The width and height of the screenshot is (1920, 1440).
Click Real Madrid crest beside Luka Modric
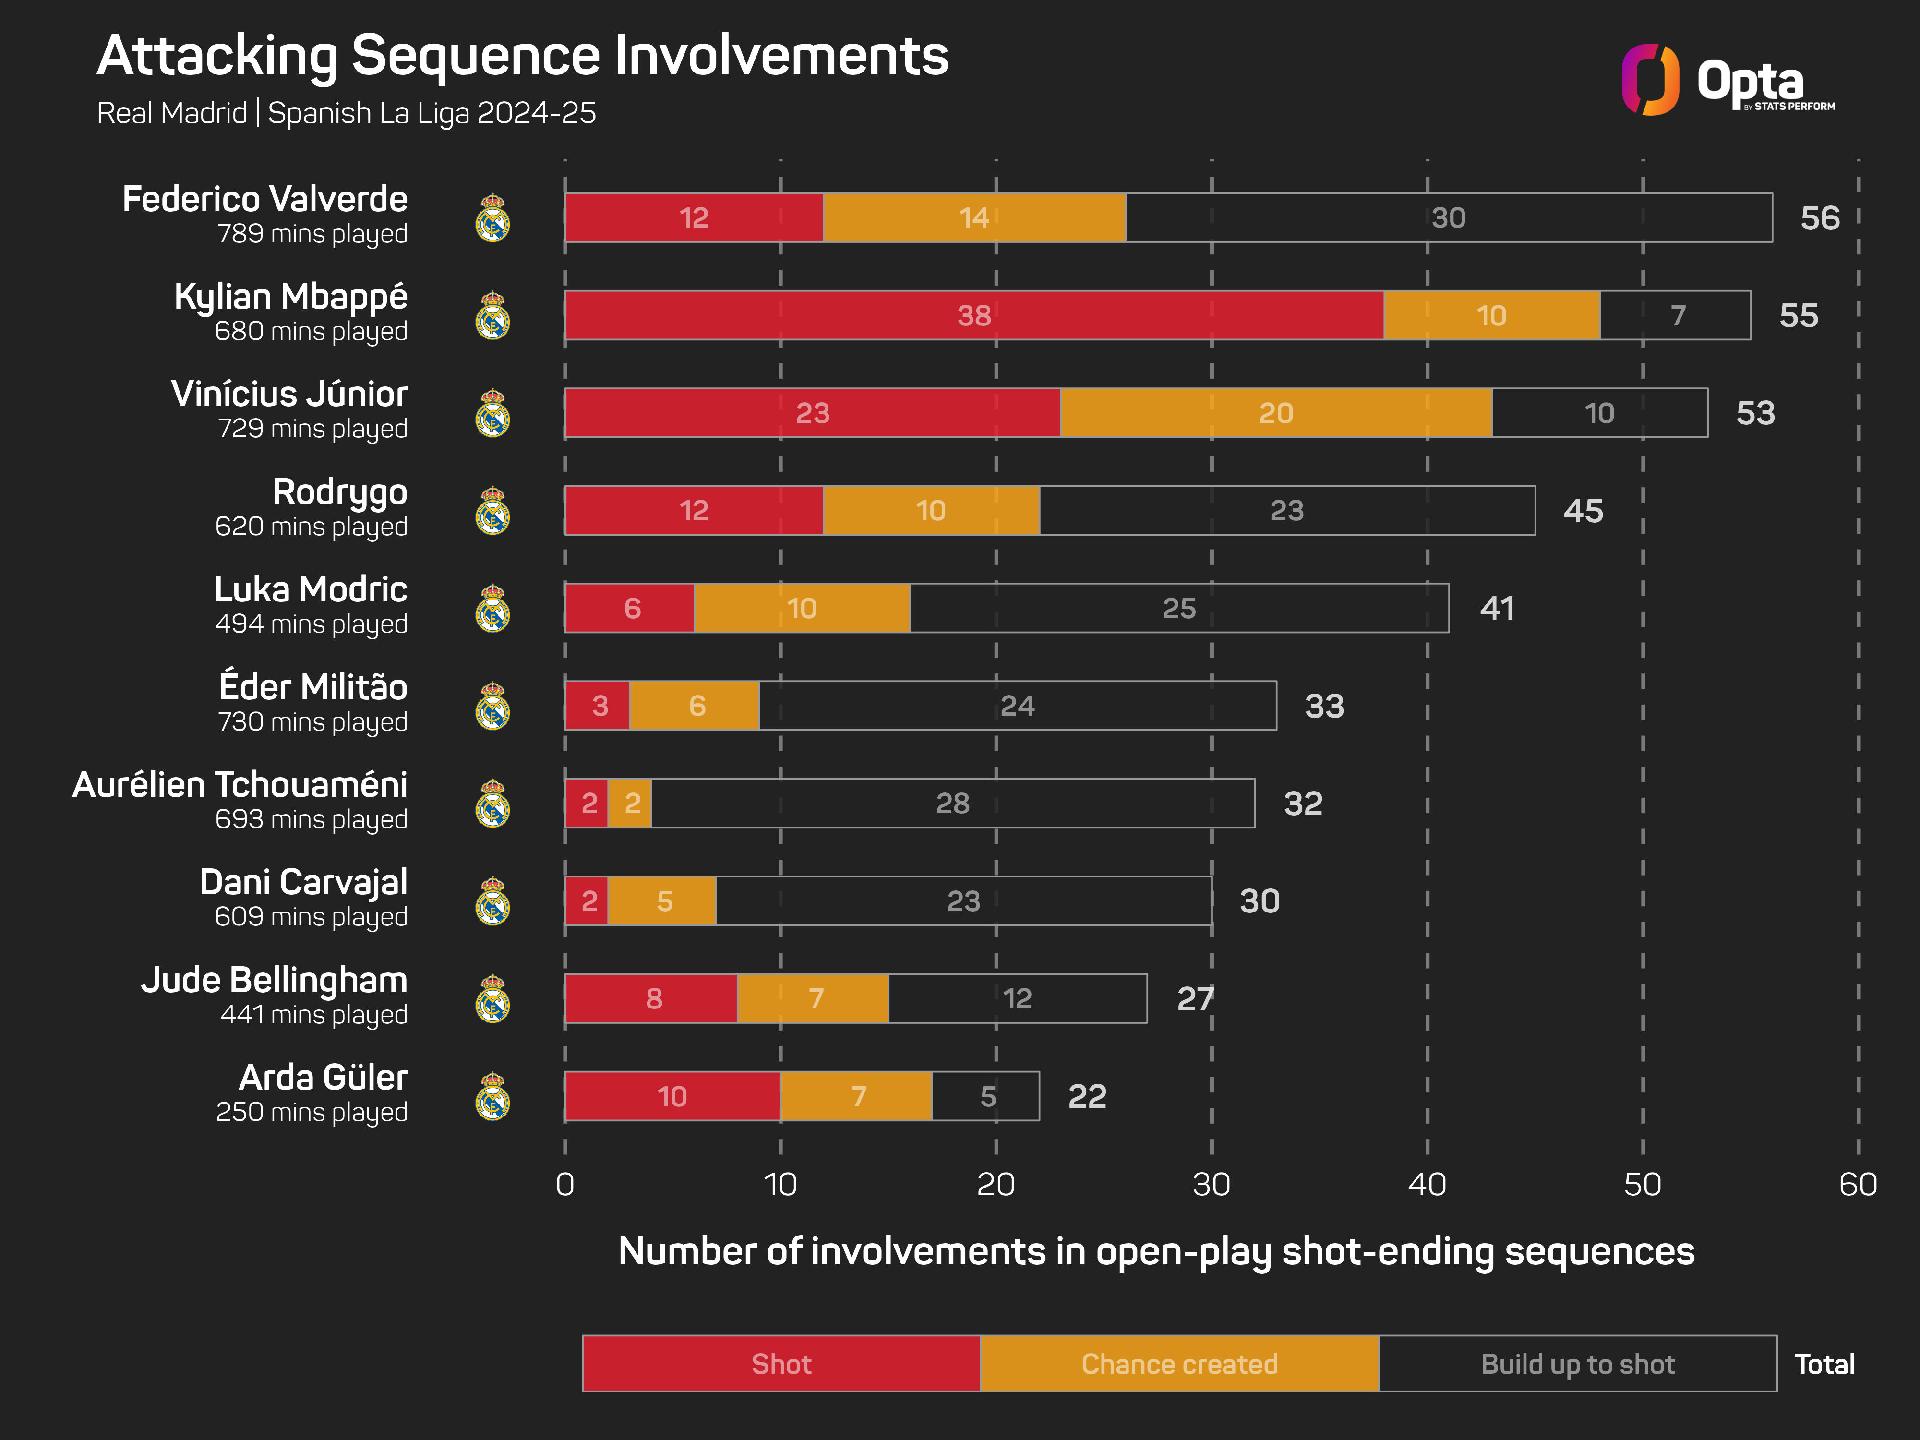click(493, 608)
